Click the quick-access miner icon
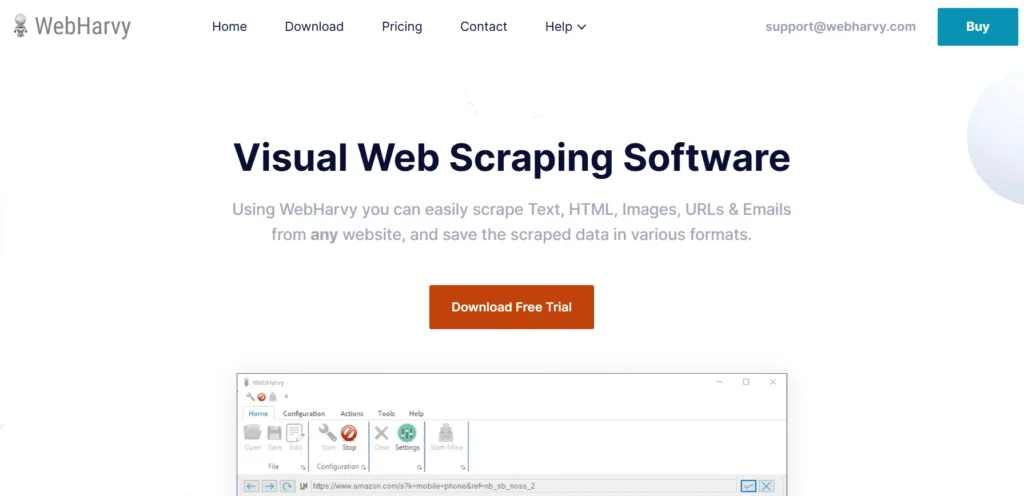The height and width of the screenshot is (496, 1024). [272, 397]
